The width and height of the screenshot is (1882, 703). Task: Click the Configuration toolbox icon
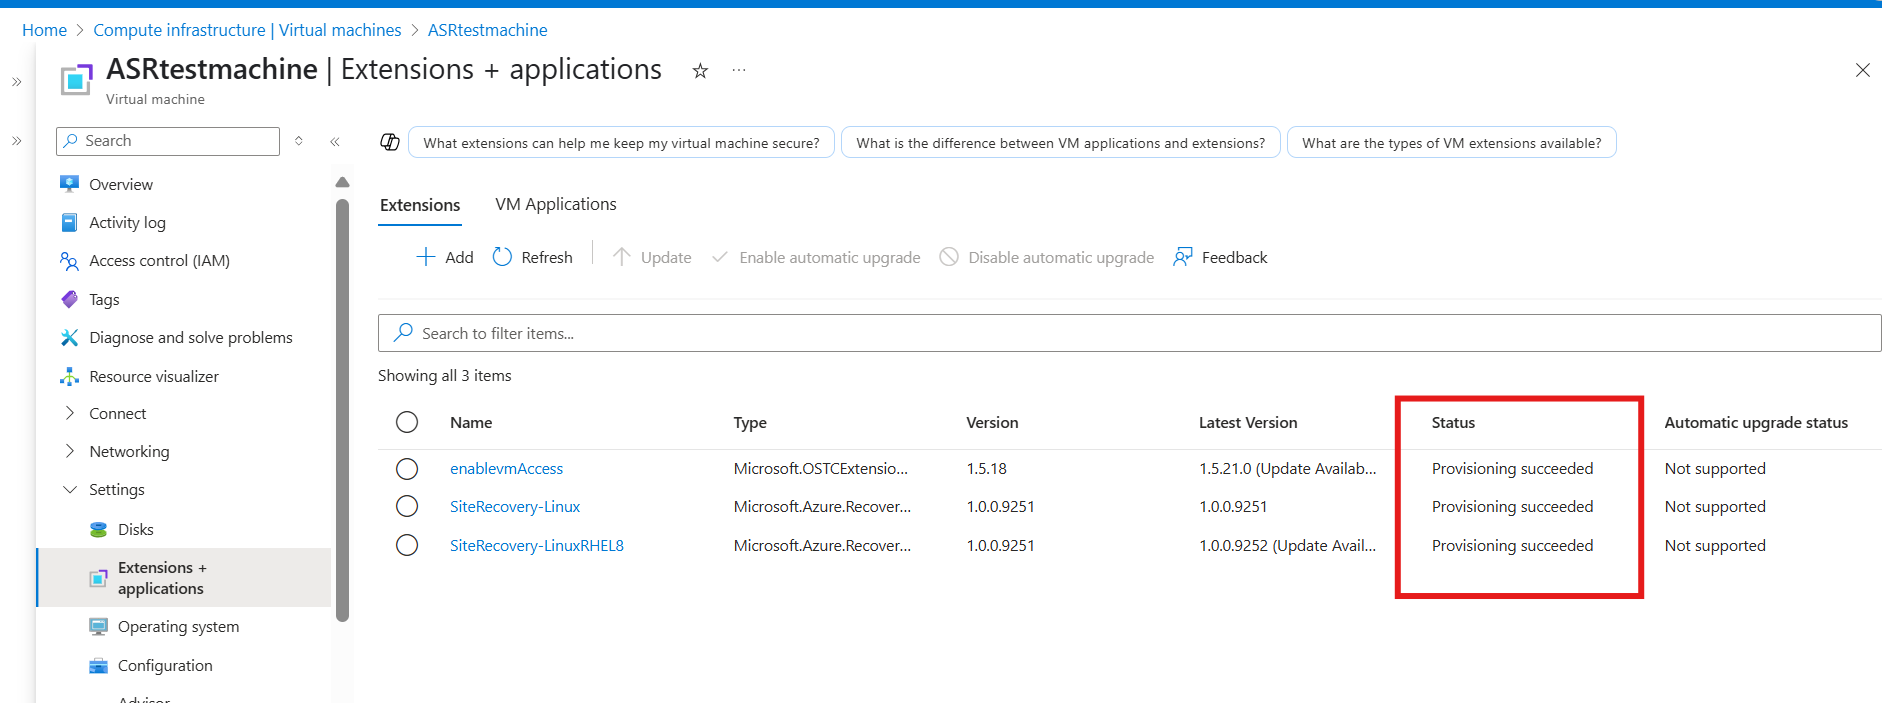(98, 666)
